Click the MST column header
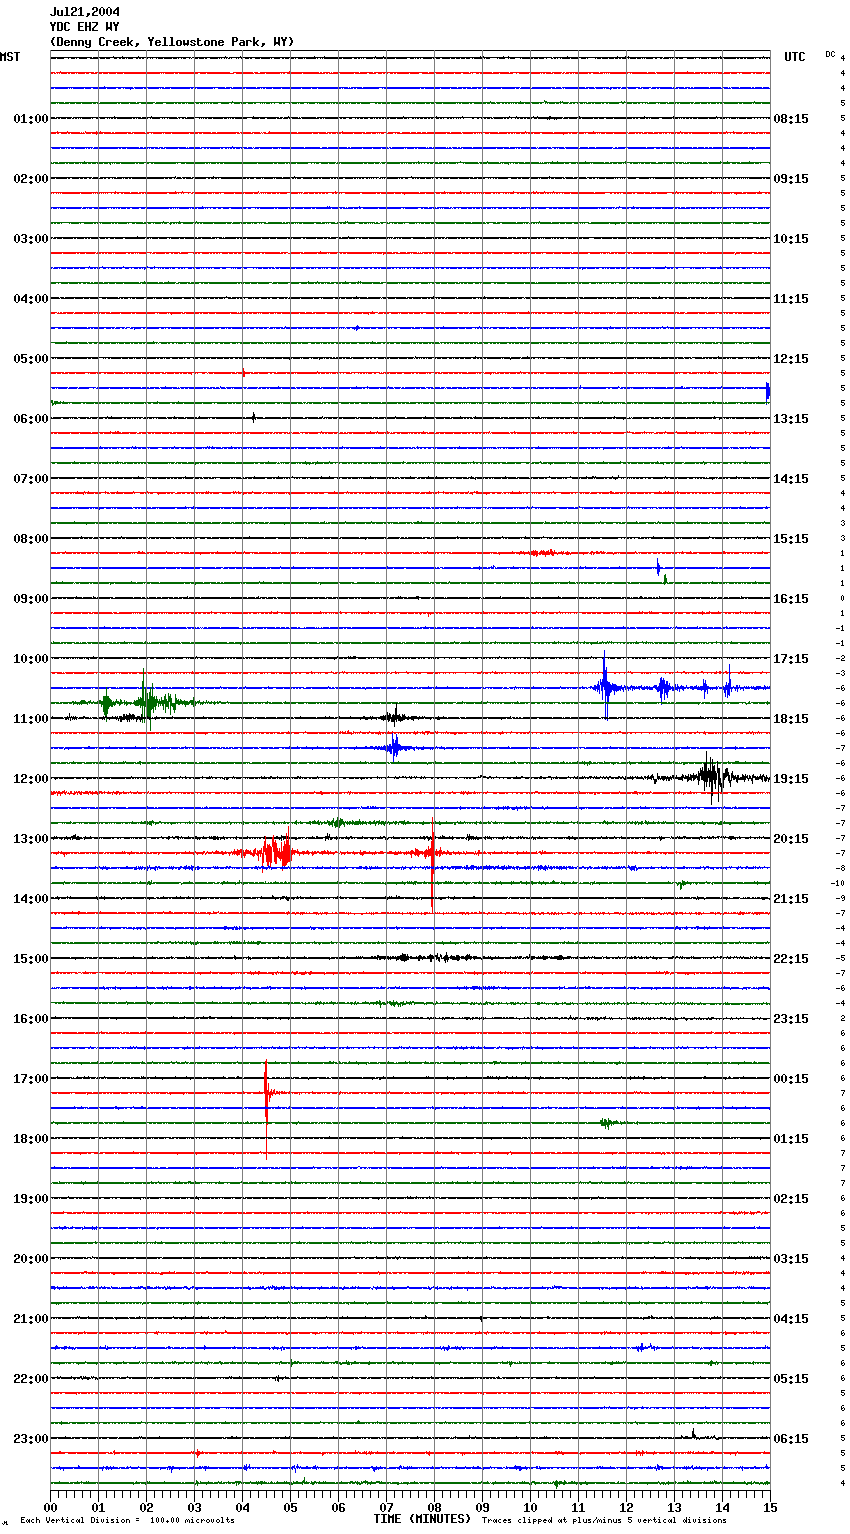The image size is (850, 1534). (x=10, y=57)
